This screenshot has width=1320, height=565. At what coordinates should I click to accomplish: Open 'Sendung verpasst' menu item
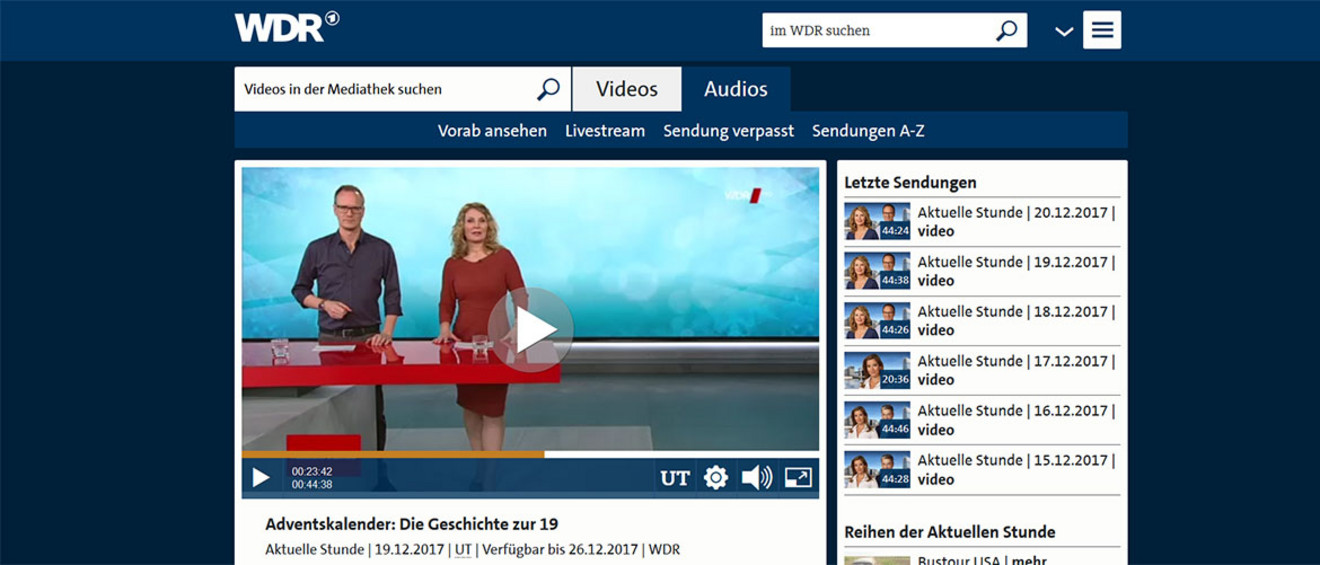(x=729, y=131)
